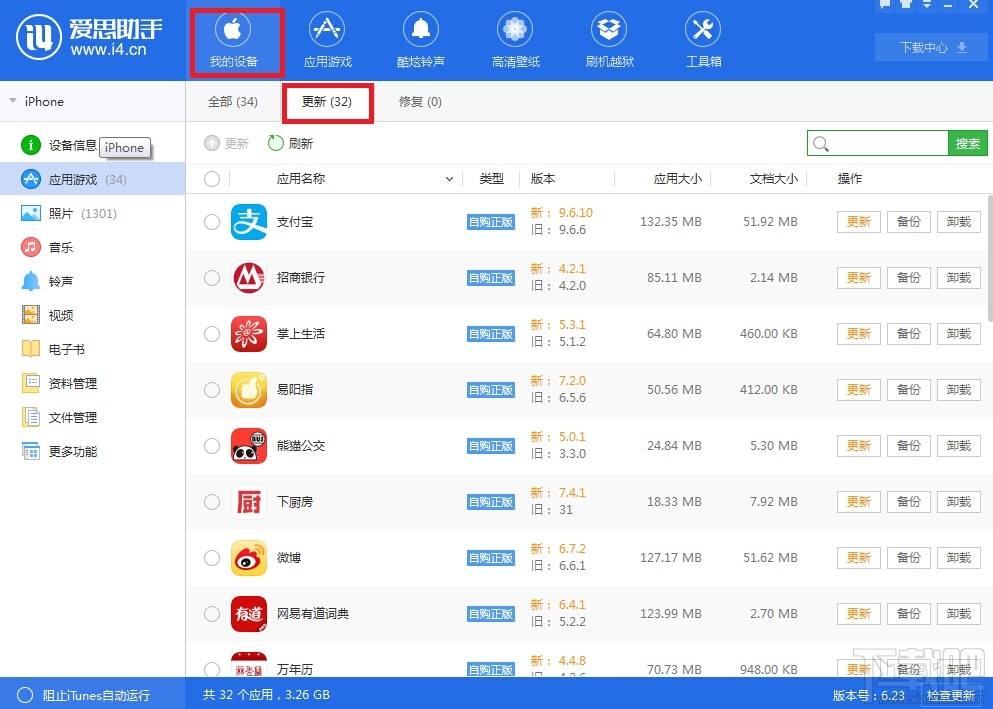Switch to the 全部(34) tab

tap(234, 101)
